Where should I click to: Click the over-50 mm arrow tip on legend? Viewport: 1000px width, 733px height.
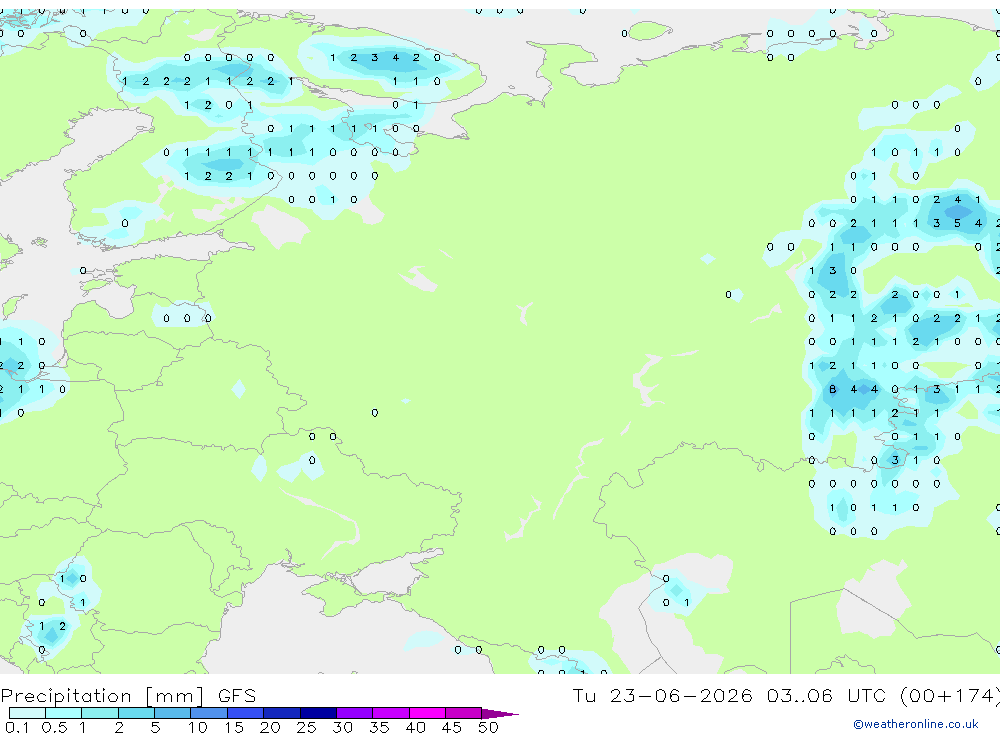point(500,714)
